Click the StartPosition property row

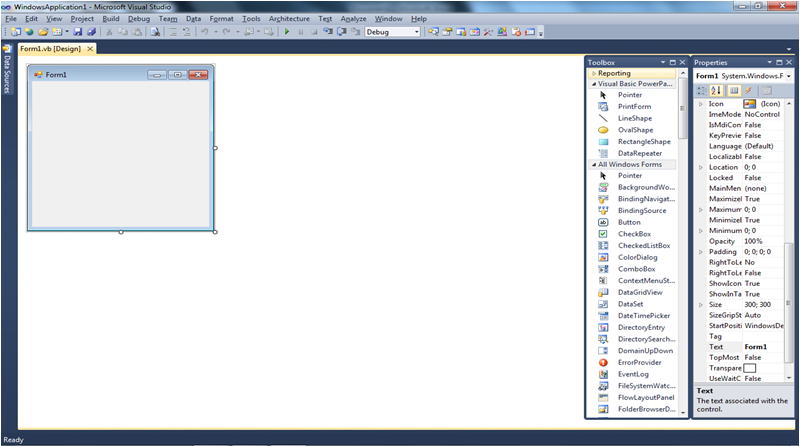741,326
